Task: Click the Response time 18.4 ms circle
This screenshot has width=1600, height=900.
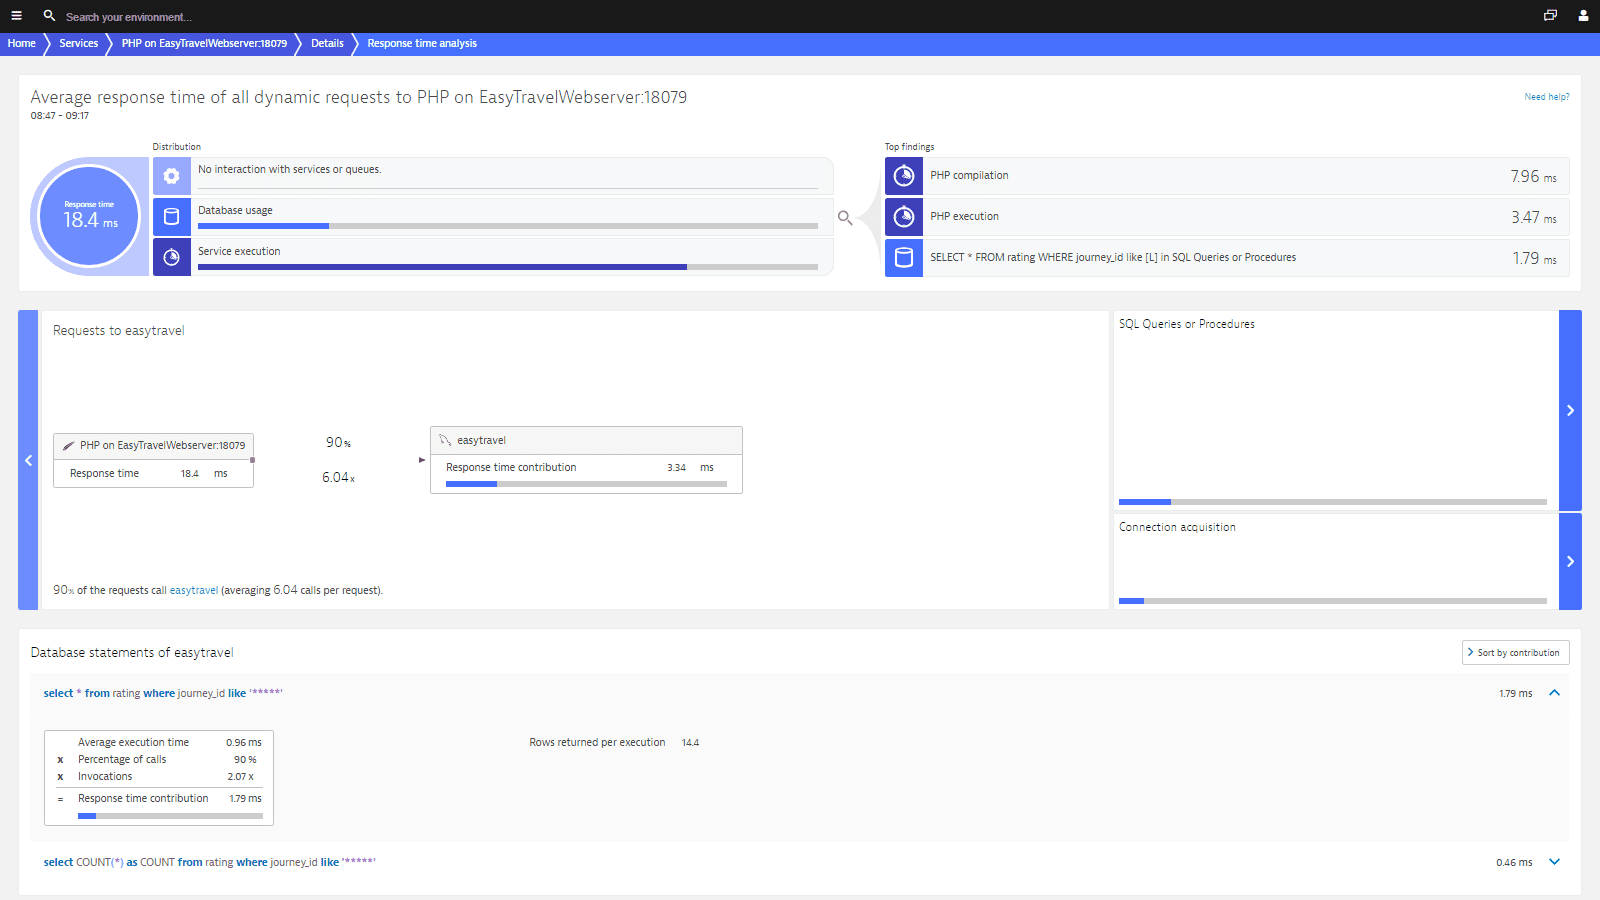Action: click(x=89, y=216)
